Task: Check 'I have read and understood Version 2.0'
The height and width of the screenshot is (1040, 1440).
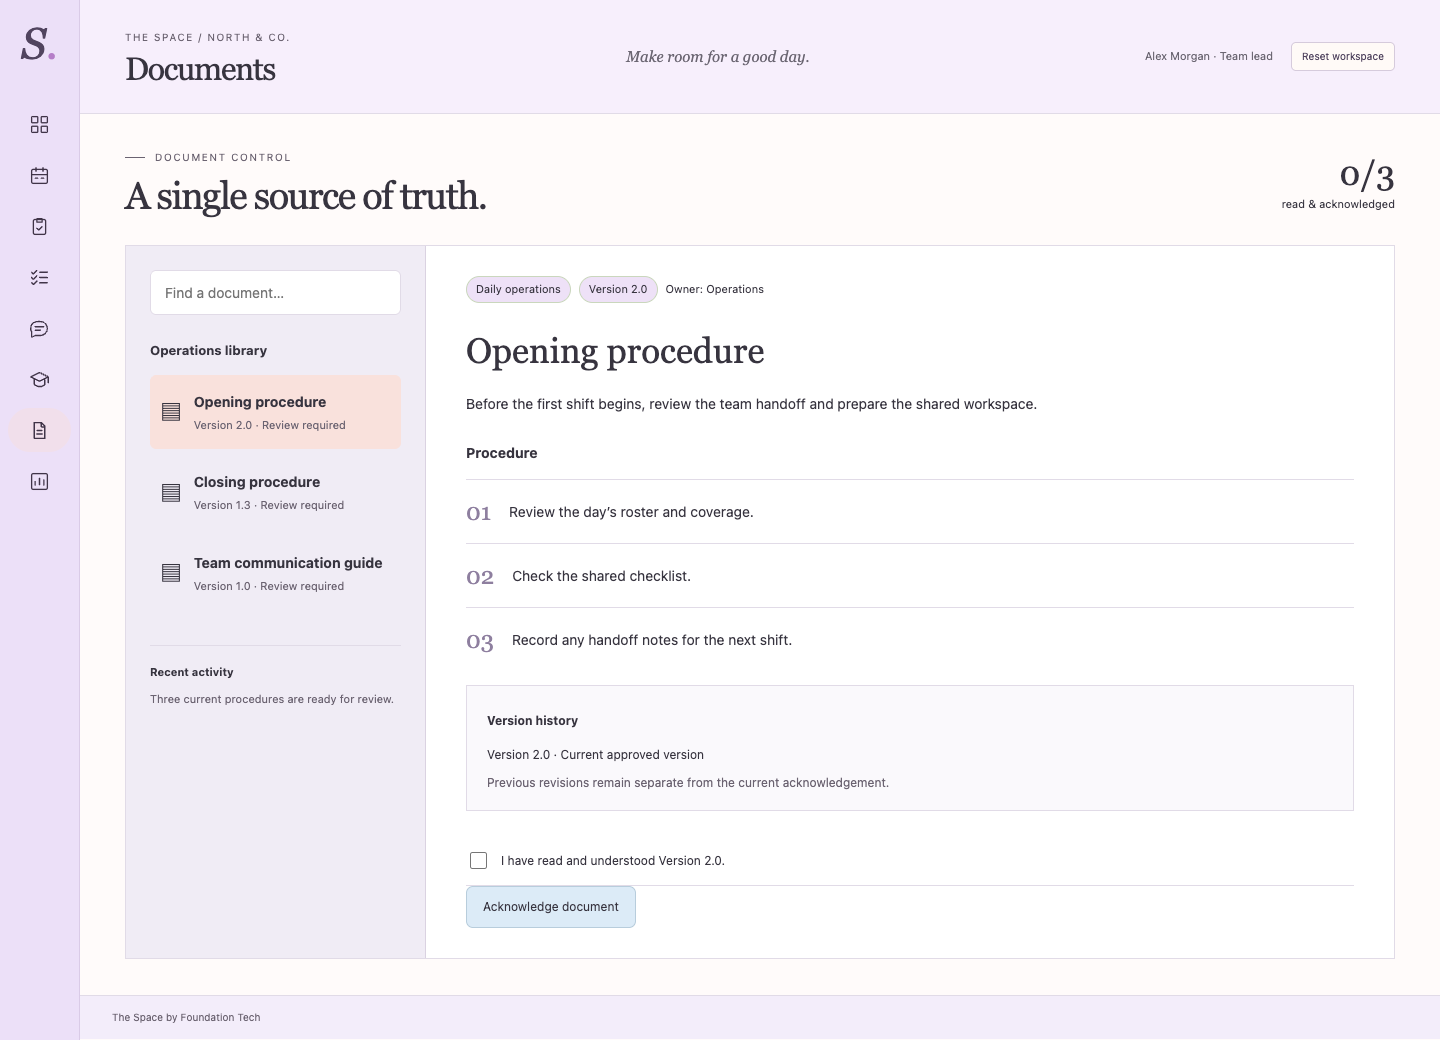Action: click(x=479, y=860)
